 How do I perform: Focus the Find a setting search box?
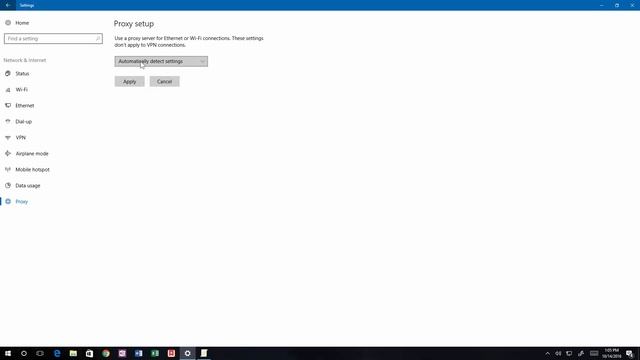coord(53,38)
